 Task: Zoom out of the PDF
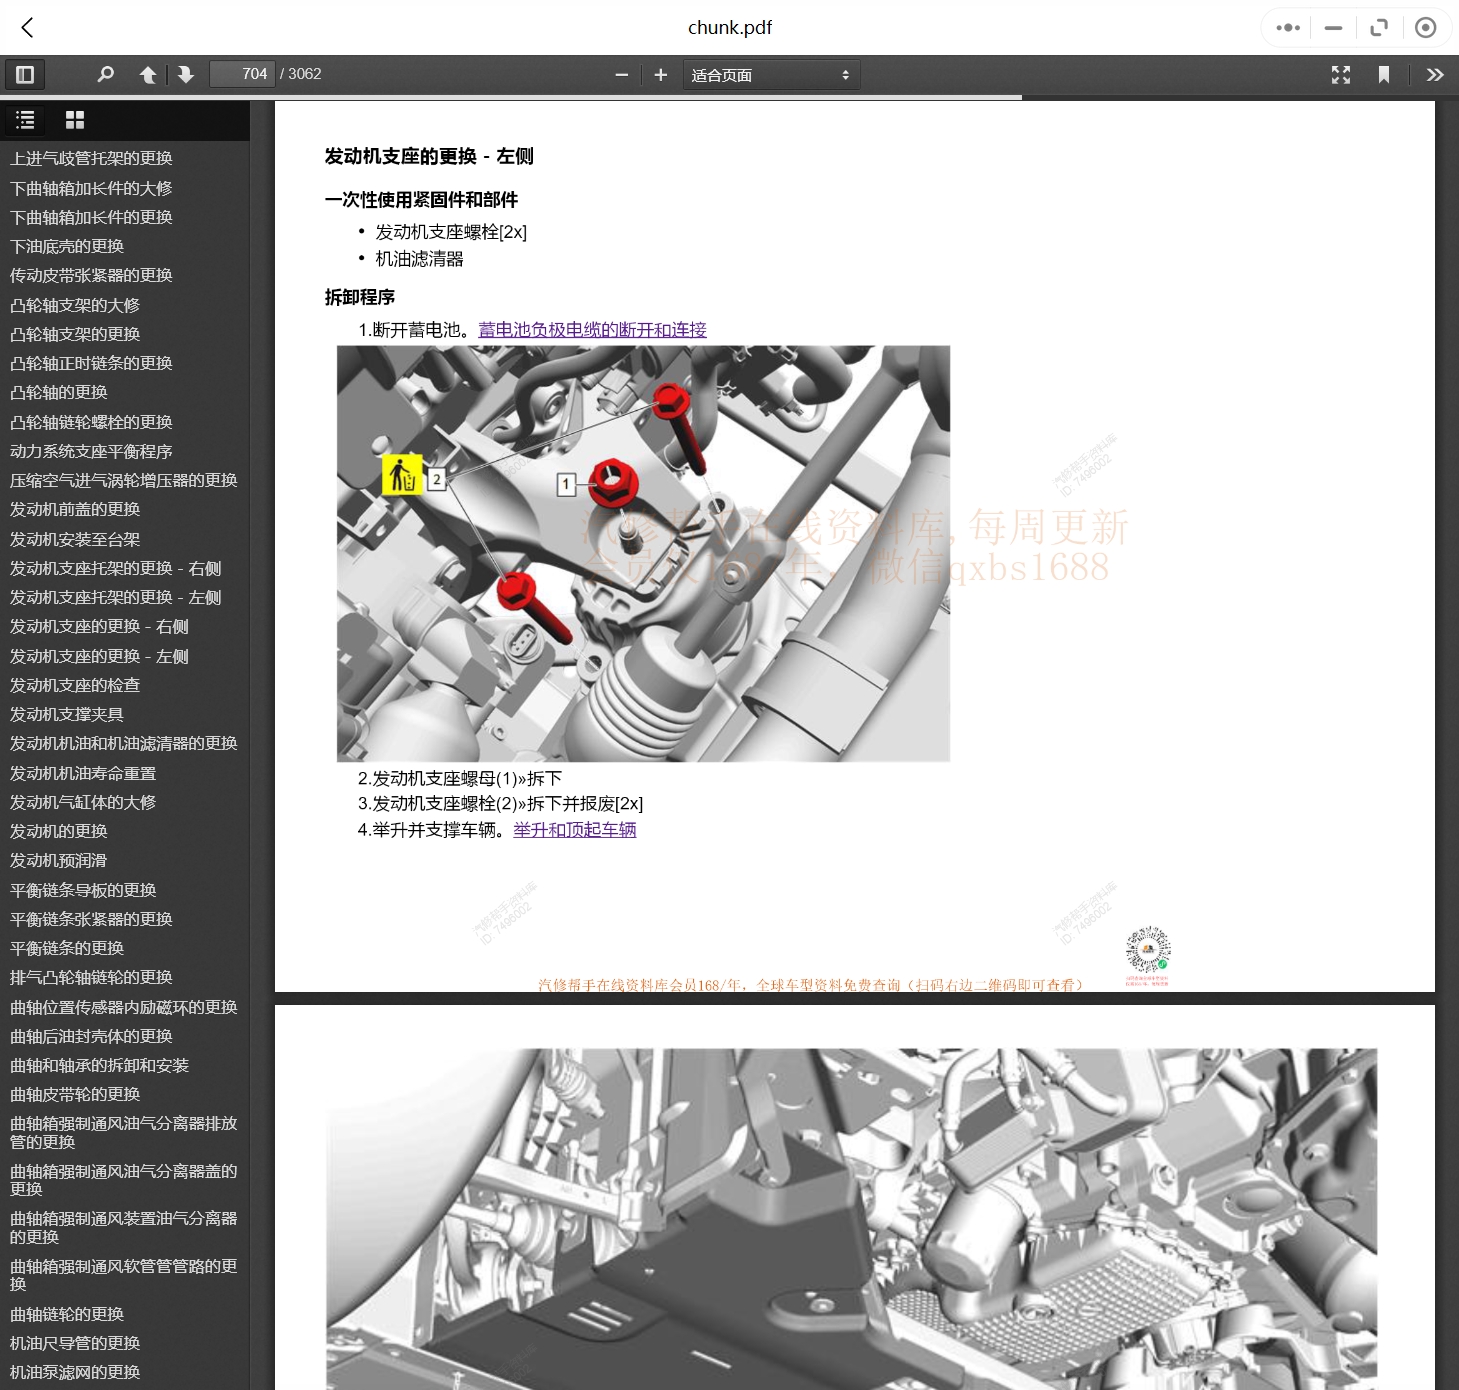(x=622, y=73)
